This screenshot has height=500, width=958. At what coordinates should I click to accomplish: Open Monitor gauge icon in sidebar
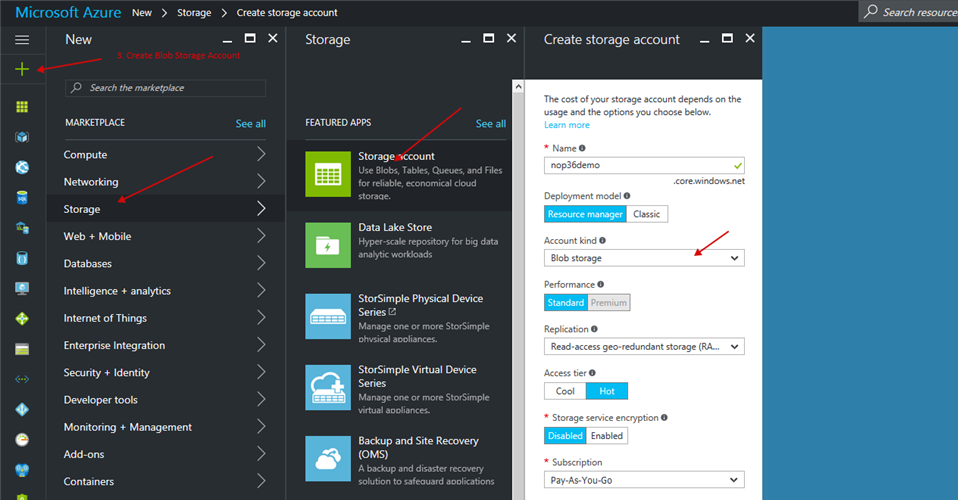(22, 439)
